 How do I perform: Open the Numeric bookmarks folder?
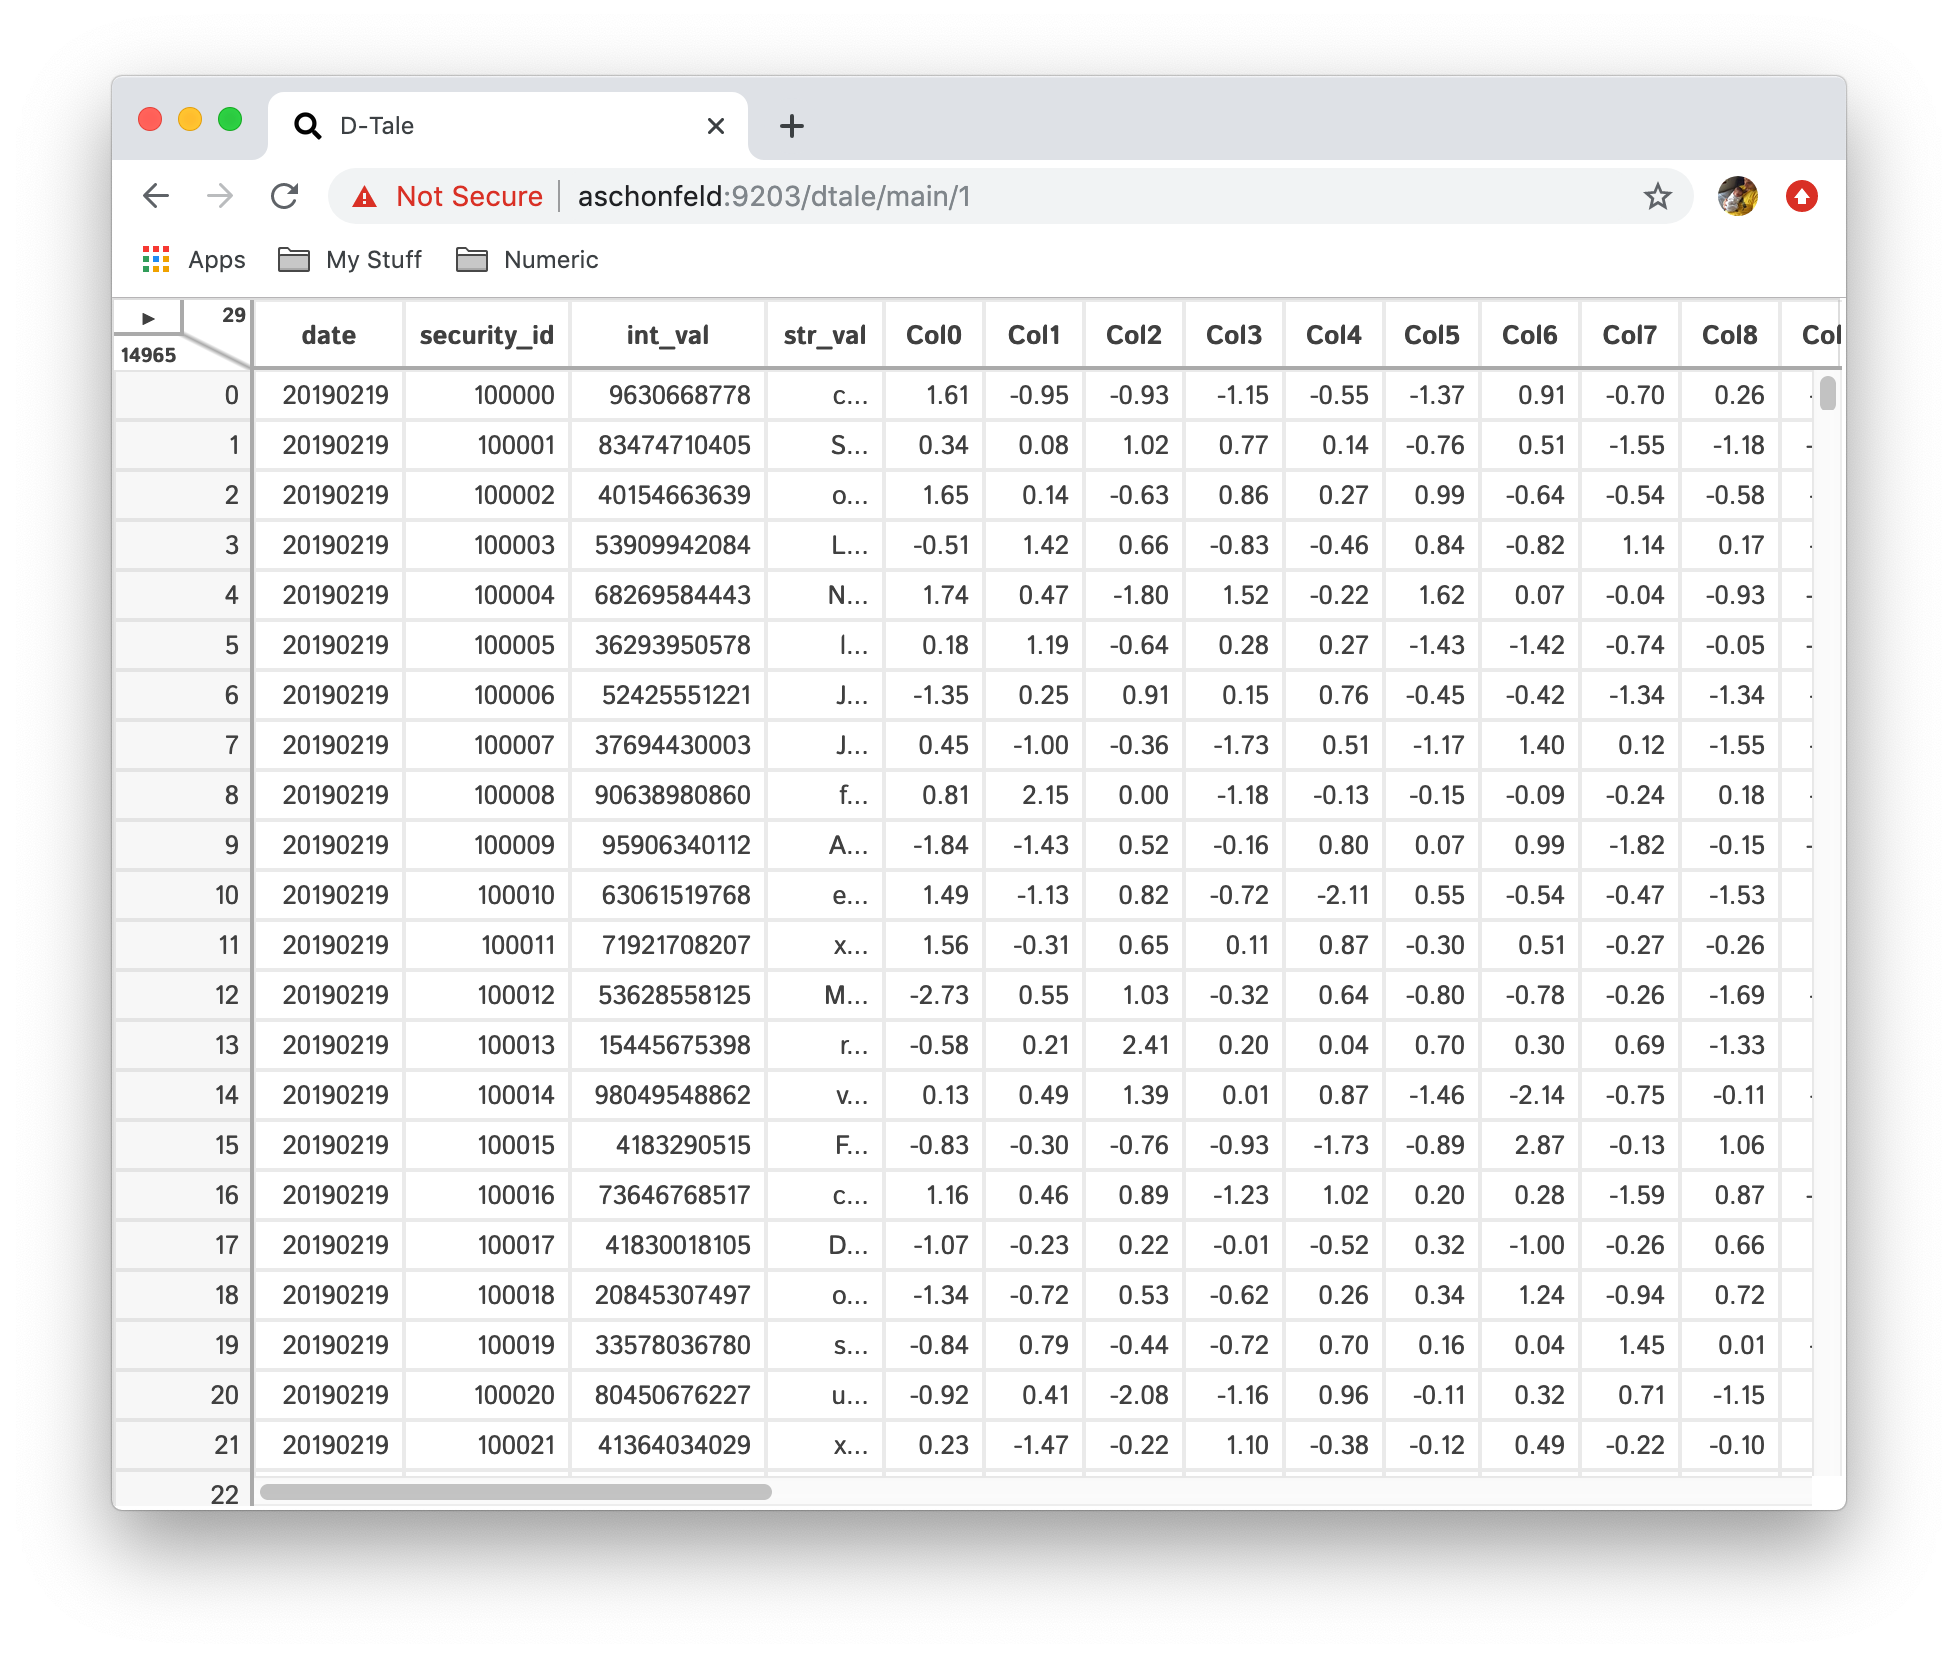(x=527, y=260)
